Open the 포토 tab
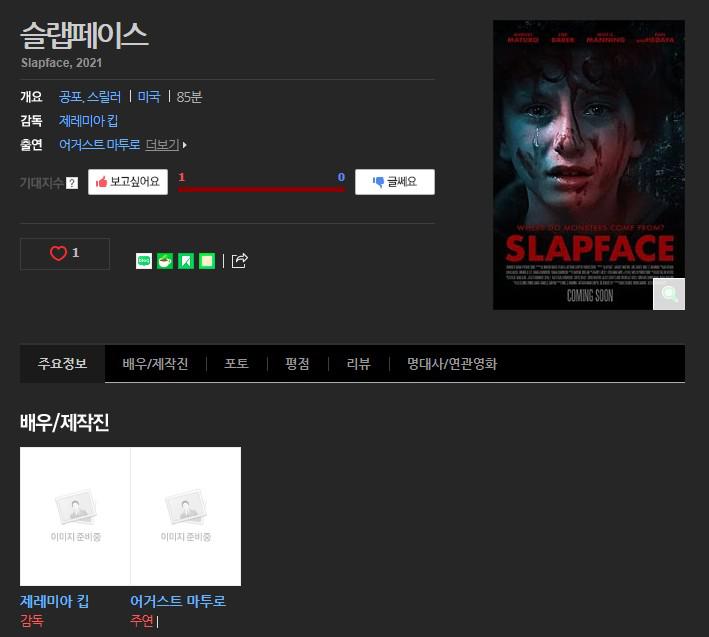The image size is (709, 637). (x=236, y=363)
